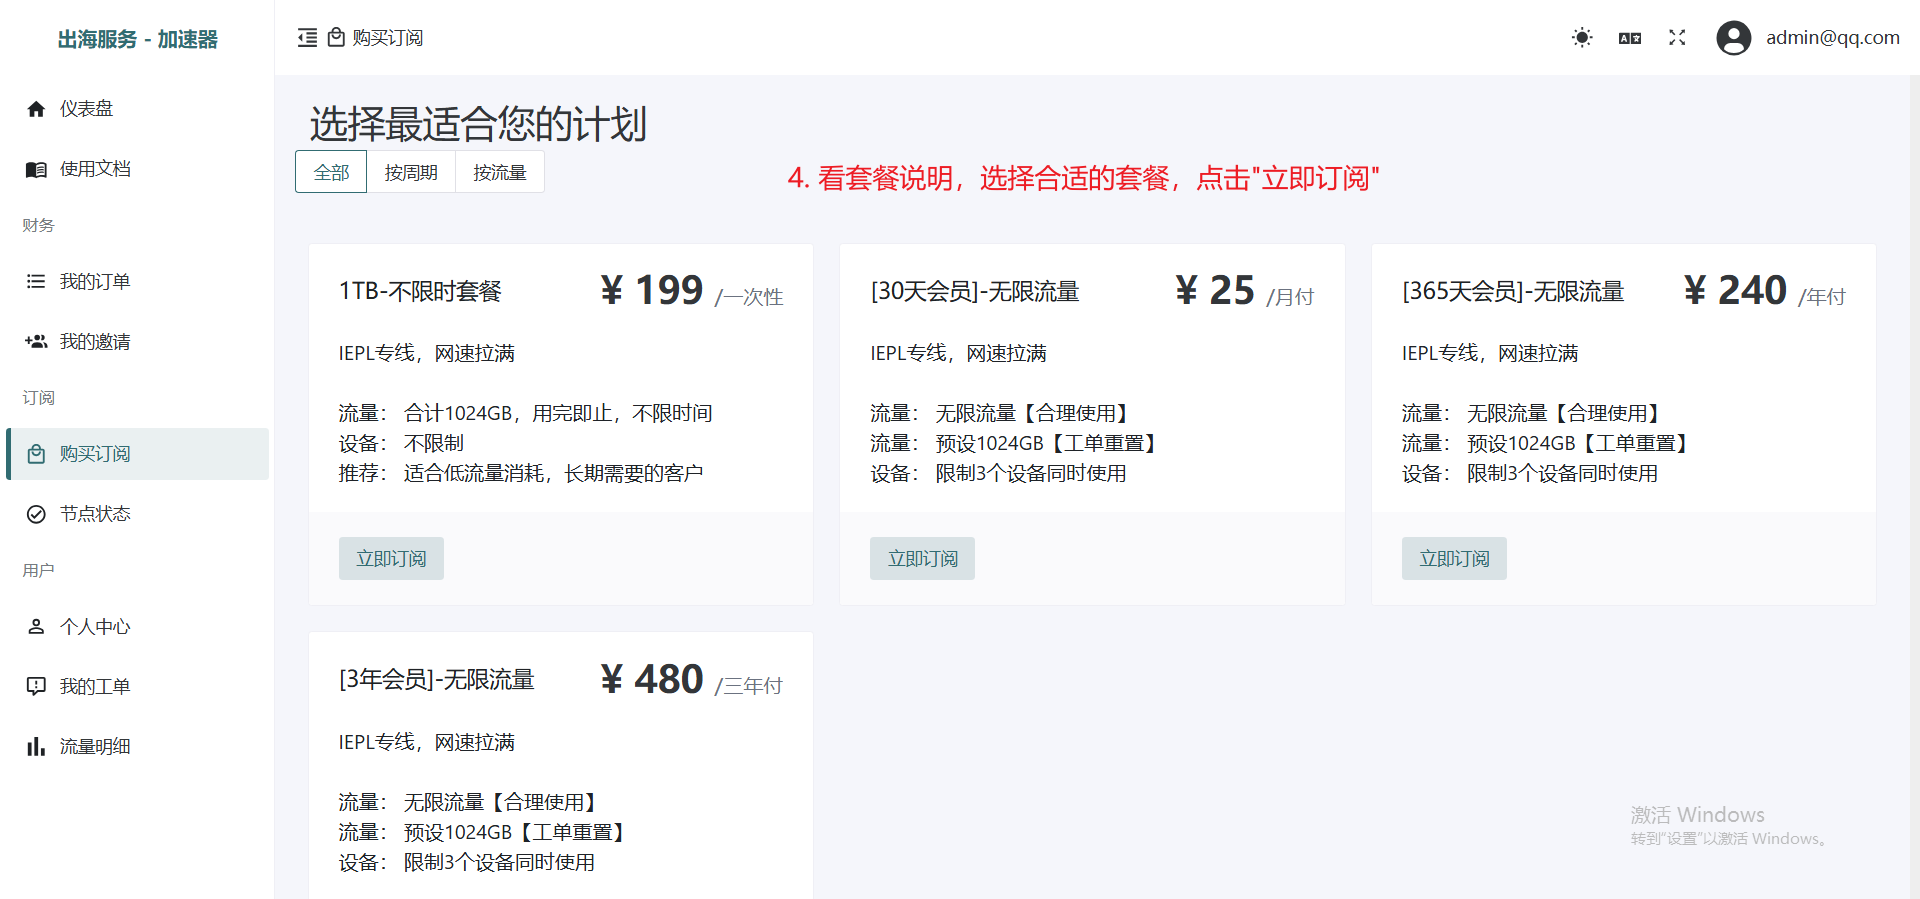Open 使用文档 documentation book icon
Viewport: 1920px width, 899px height.
(36, 169)
